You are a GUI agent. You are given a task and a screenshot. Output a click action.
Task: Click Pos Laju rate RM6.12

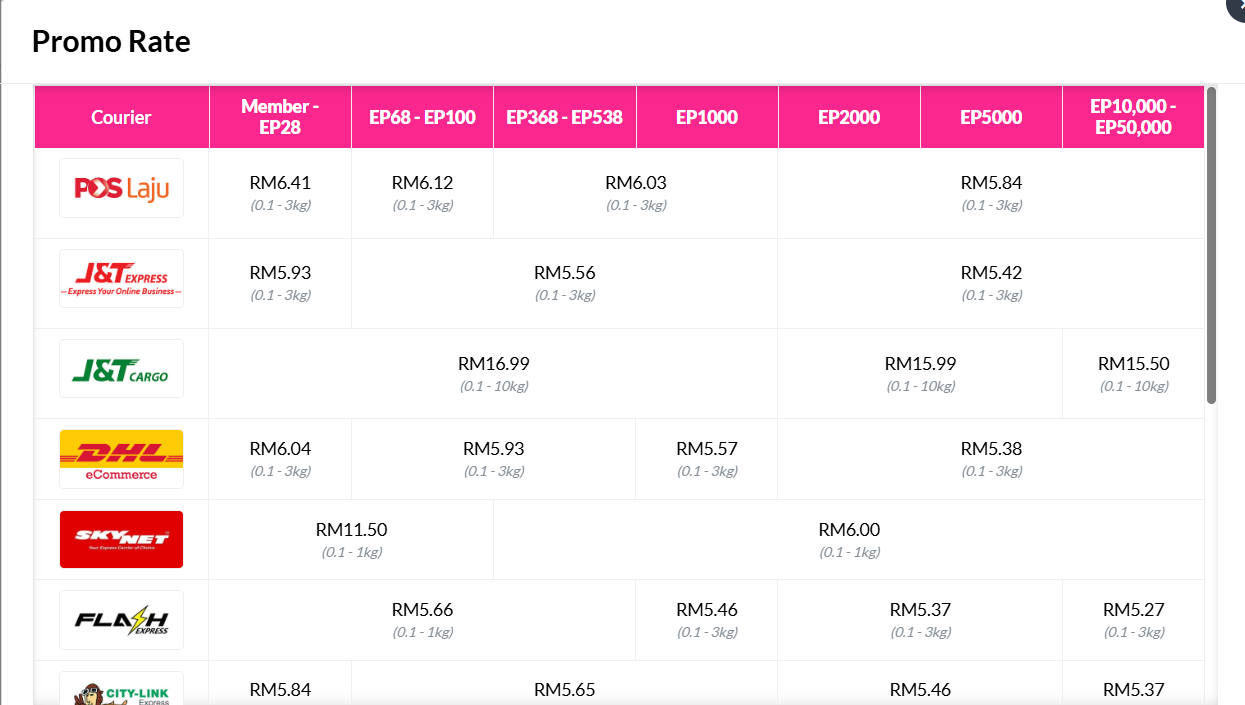(422, 183)
